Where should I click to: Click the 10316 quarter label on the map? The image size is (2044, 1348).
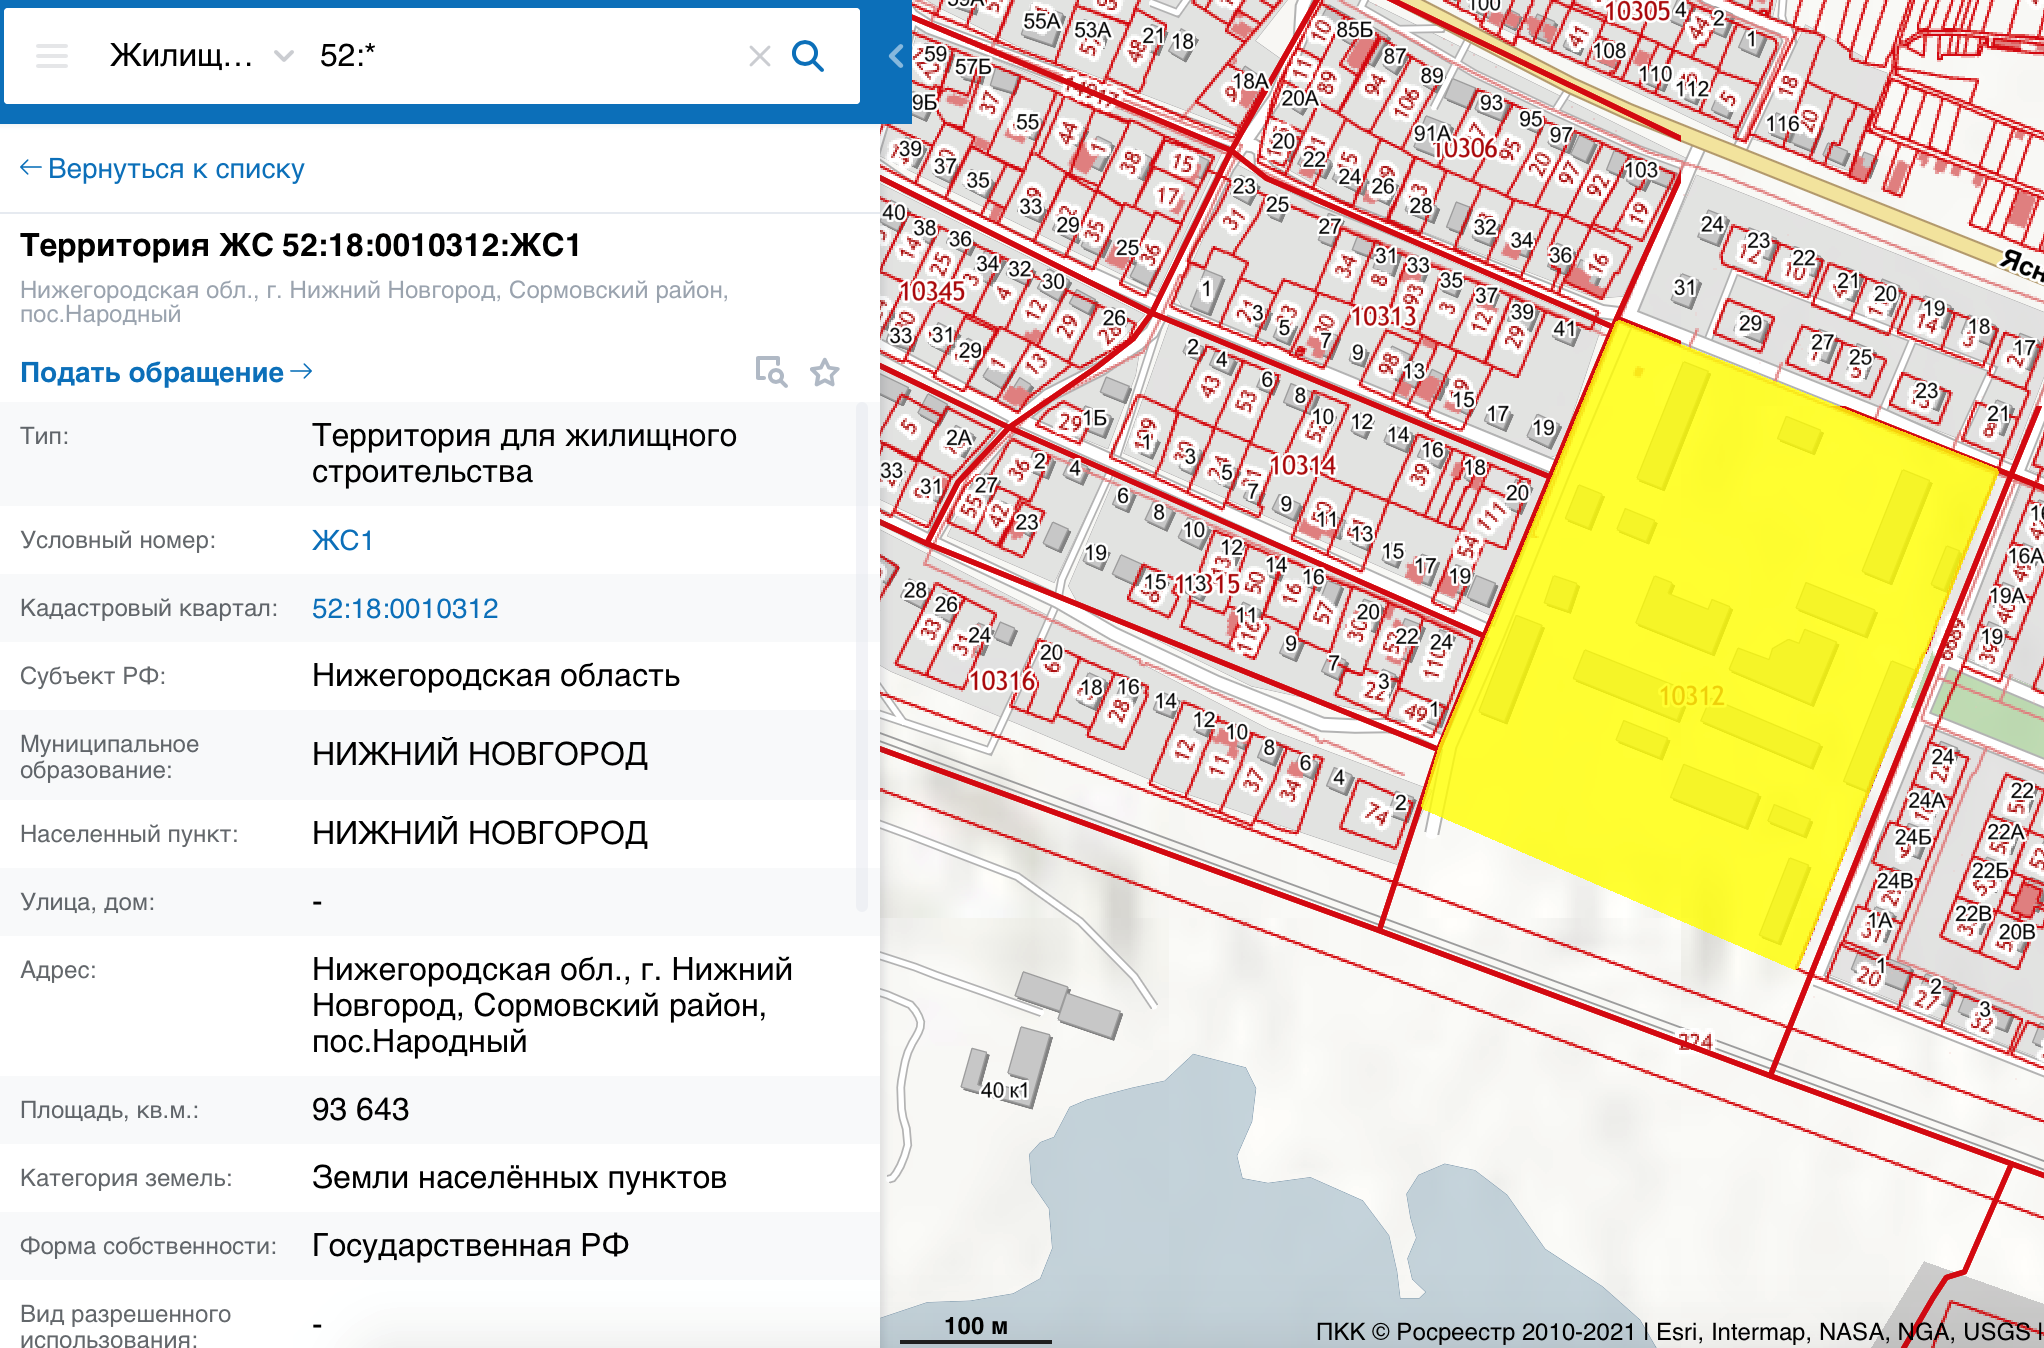click(1002, 681)
